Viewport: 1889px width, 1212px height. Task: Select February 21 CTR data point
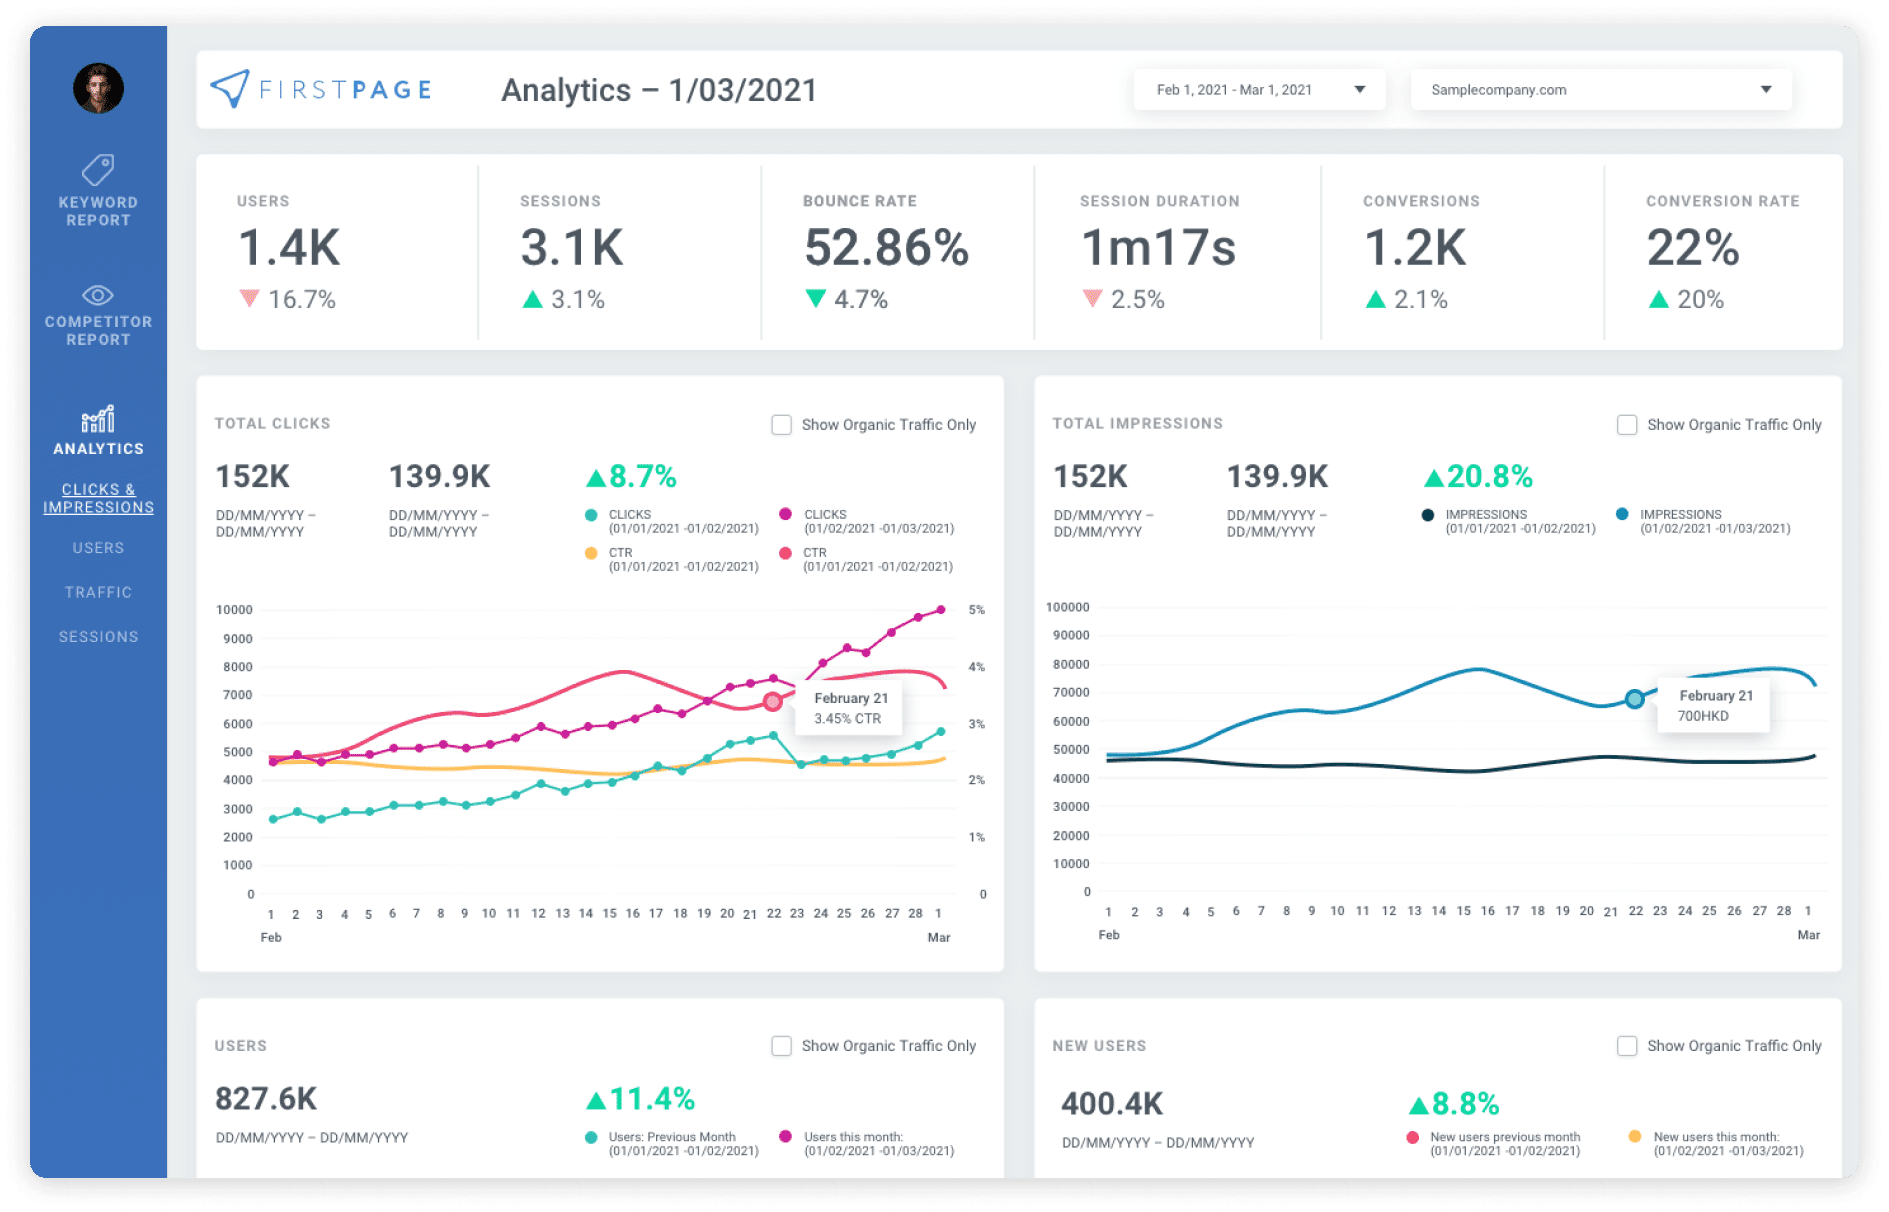pyautogui.click(x=772, y=702)
